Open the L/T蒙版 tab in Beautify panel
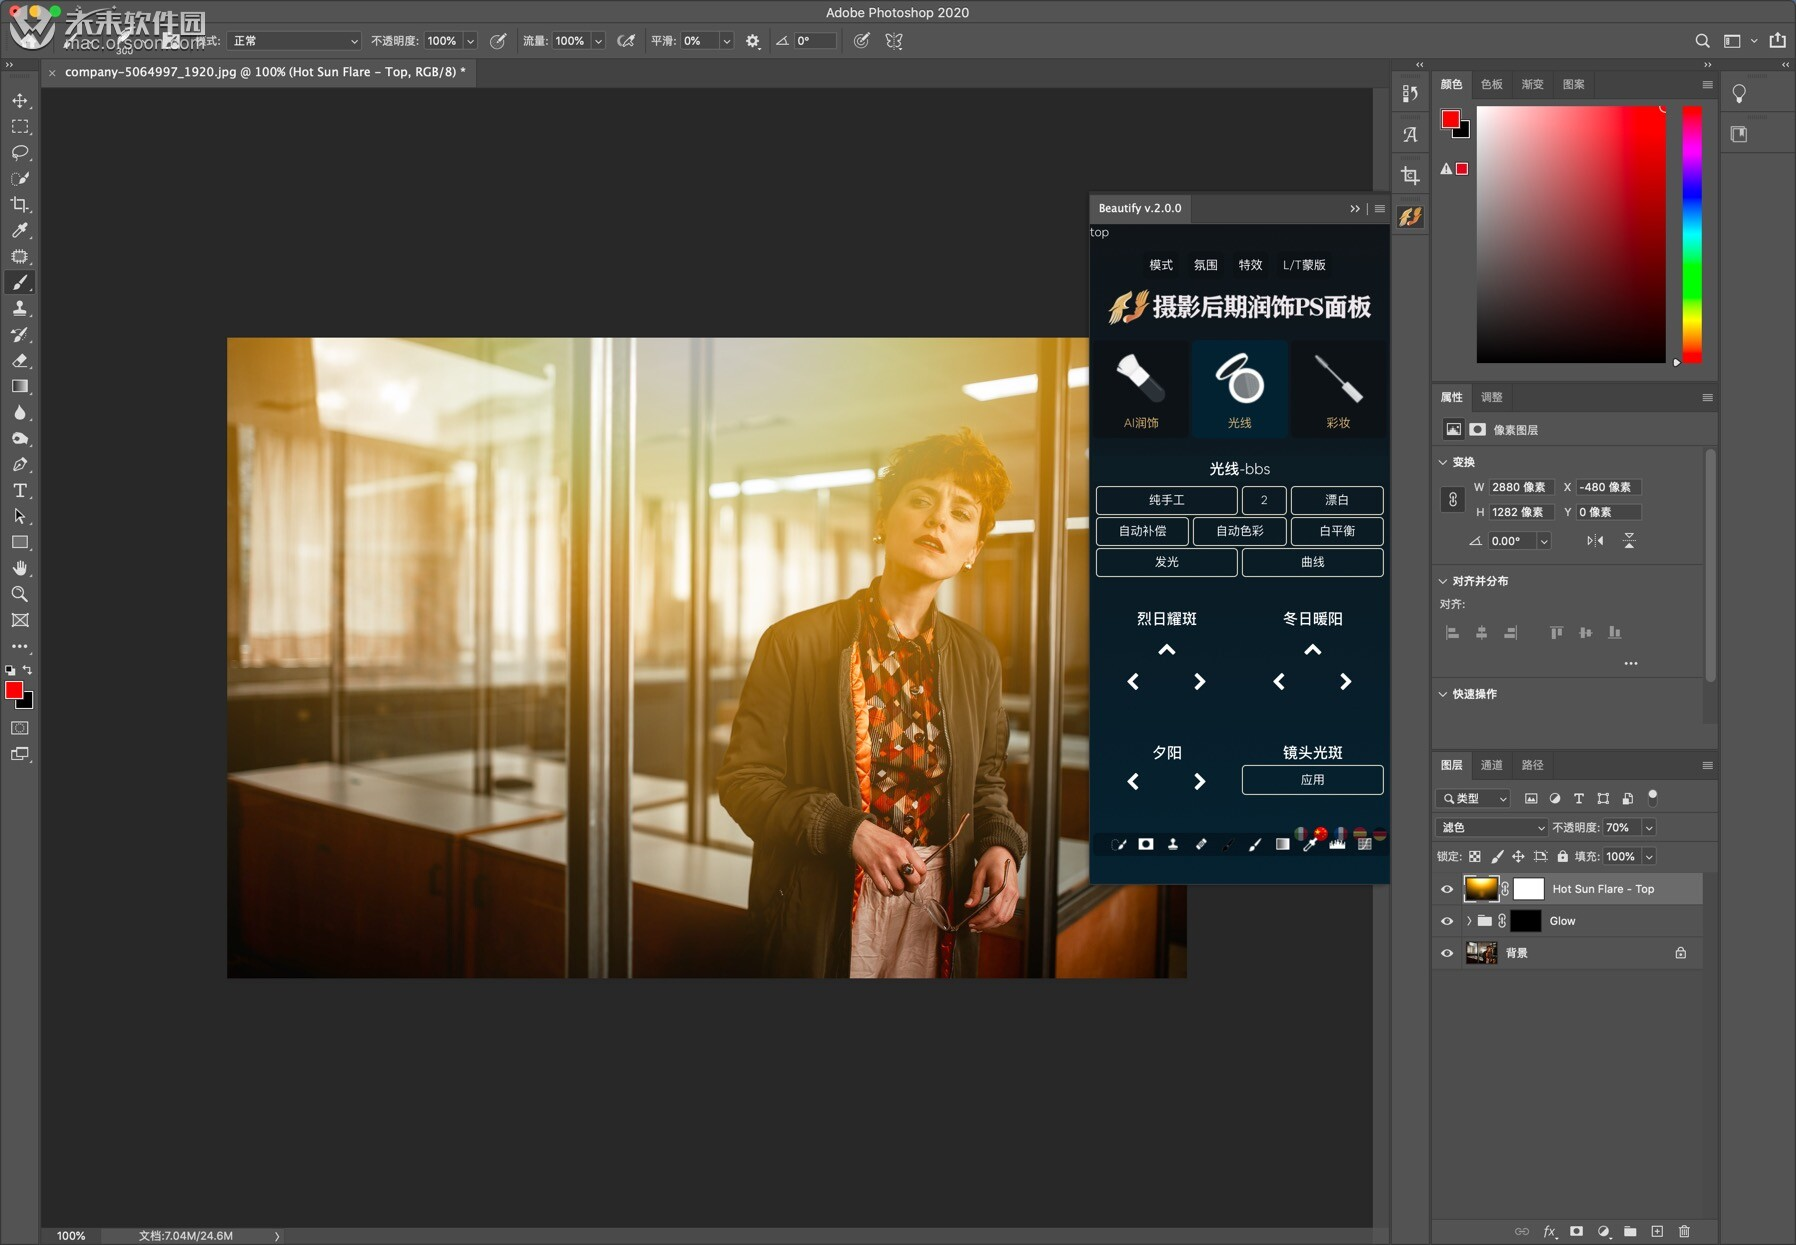The height and width of the screenshot is (1245, 1796). pyautogui.click(x=1305, y=265)
